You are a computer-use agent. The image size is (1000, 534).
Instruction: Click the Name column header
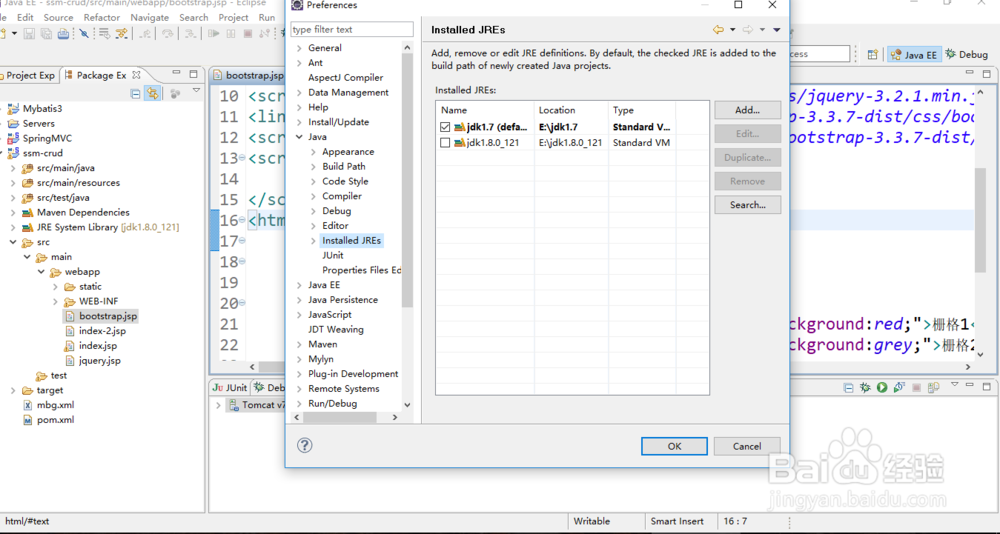click(x=485, y=110)
